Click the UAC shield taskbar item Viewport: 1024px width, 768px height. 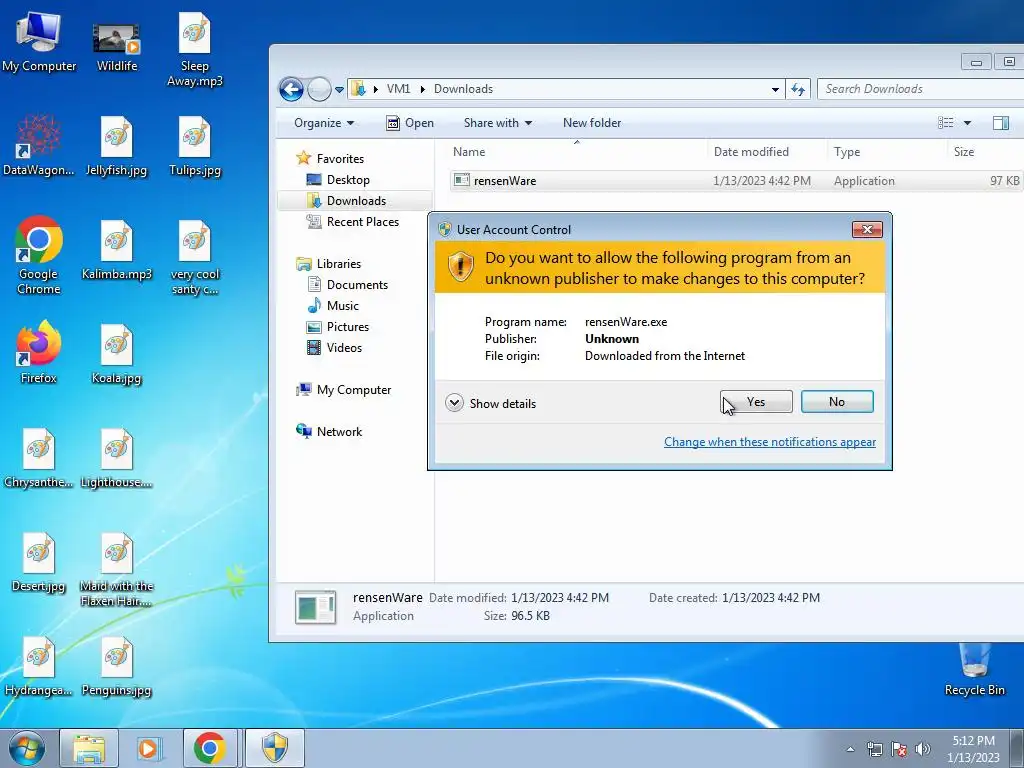click(275, 748)
